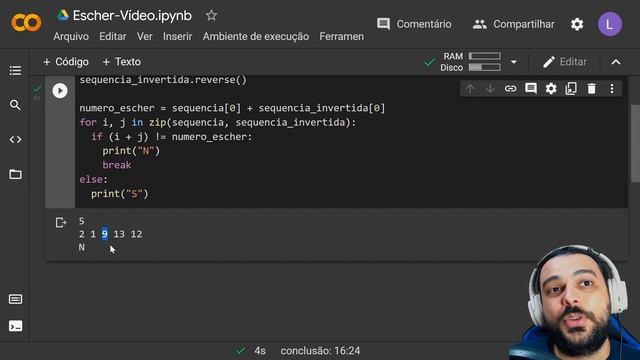Open the table of contents sidebar icon
This screenshot has width=640, height=360.
pyautogui.click(x=16, y=70)
